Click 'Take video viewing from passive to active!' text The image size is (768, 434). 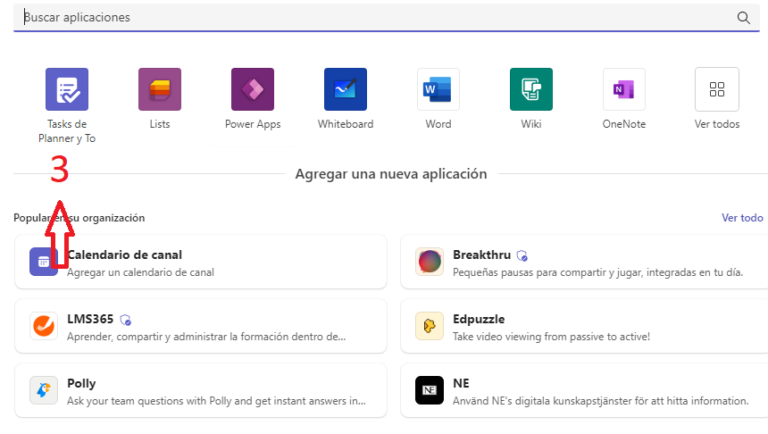551,337
